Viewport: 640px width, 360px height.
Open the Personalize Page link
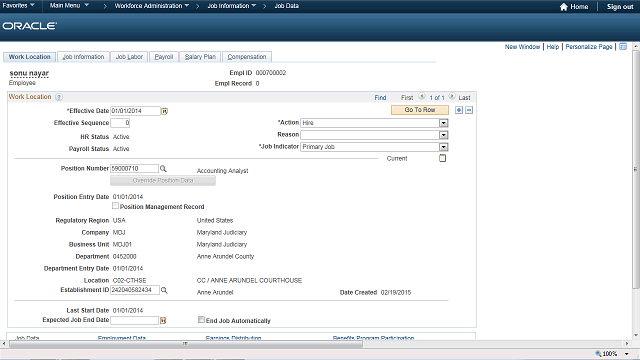pos(589,47)
